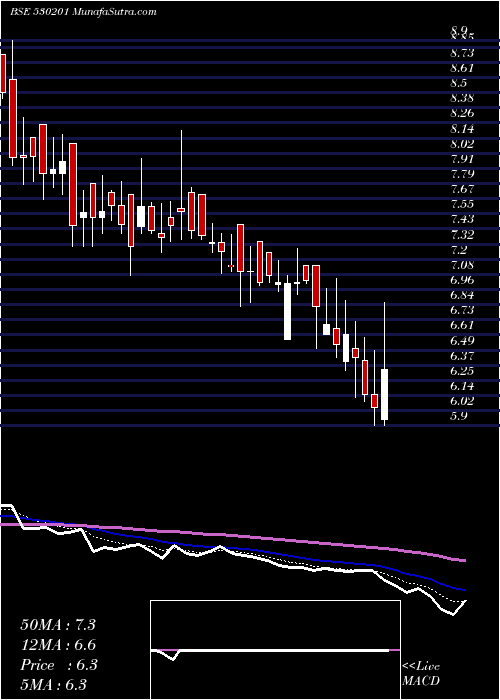The height and width of the screenshot is (700, 500).
Task: Click the 7.55 price axis label
Action: tap(462, 204)
